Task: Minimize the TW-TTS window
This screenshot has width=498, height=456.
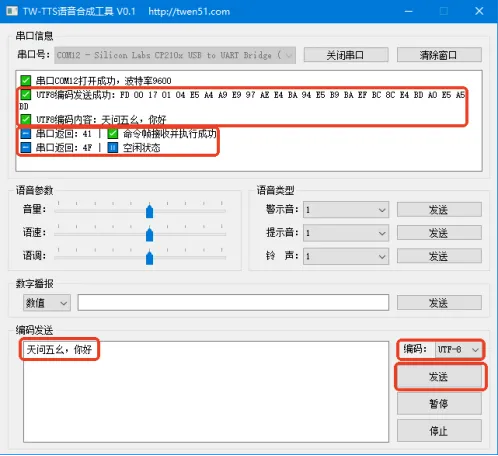Action: click(409, 11)
